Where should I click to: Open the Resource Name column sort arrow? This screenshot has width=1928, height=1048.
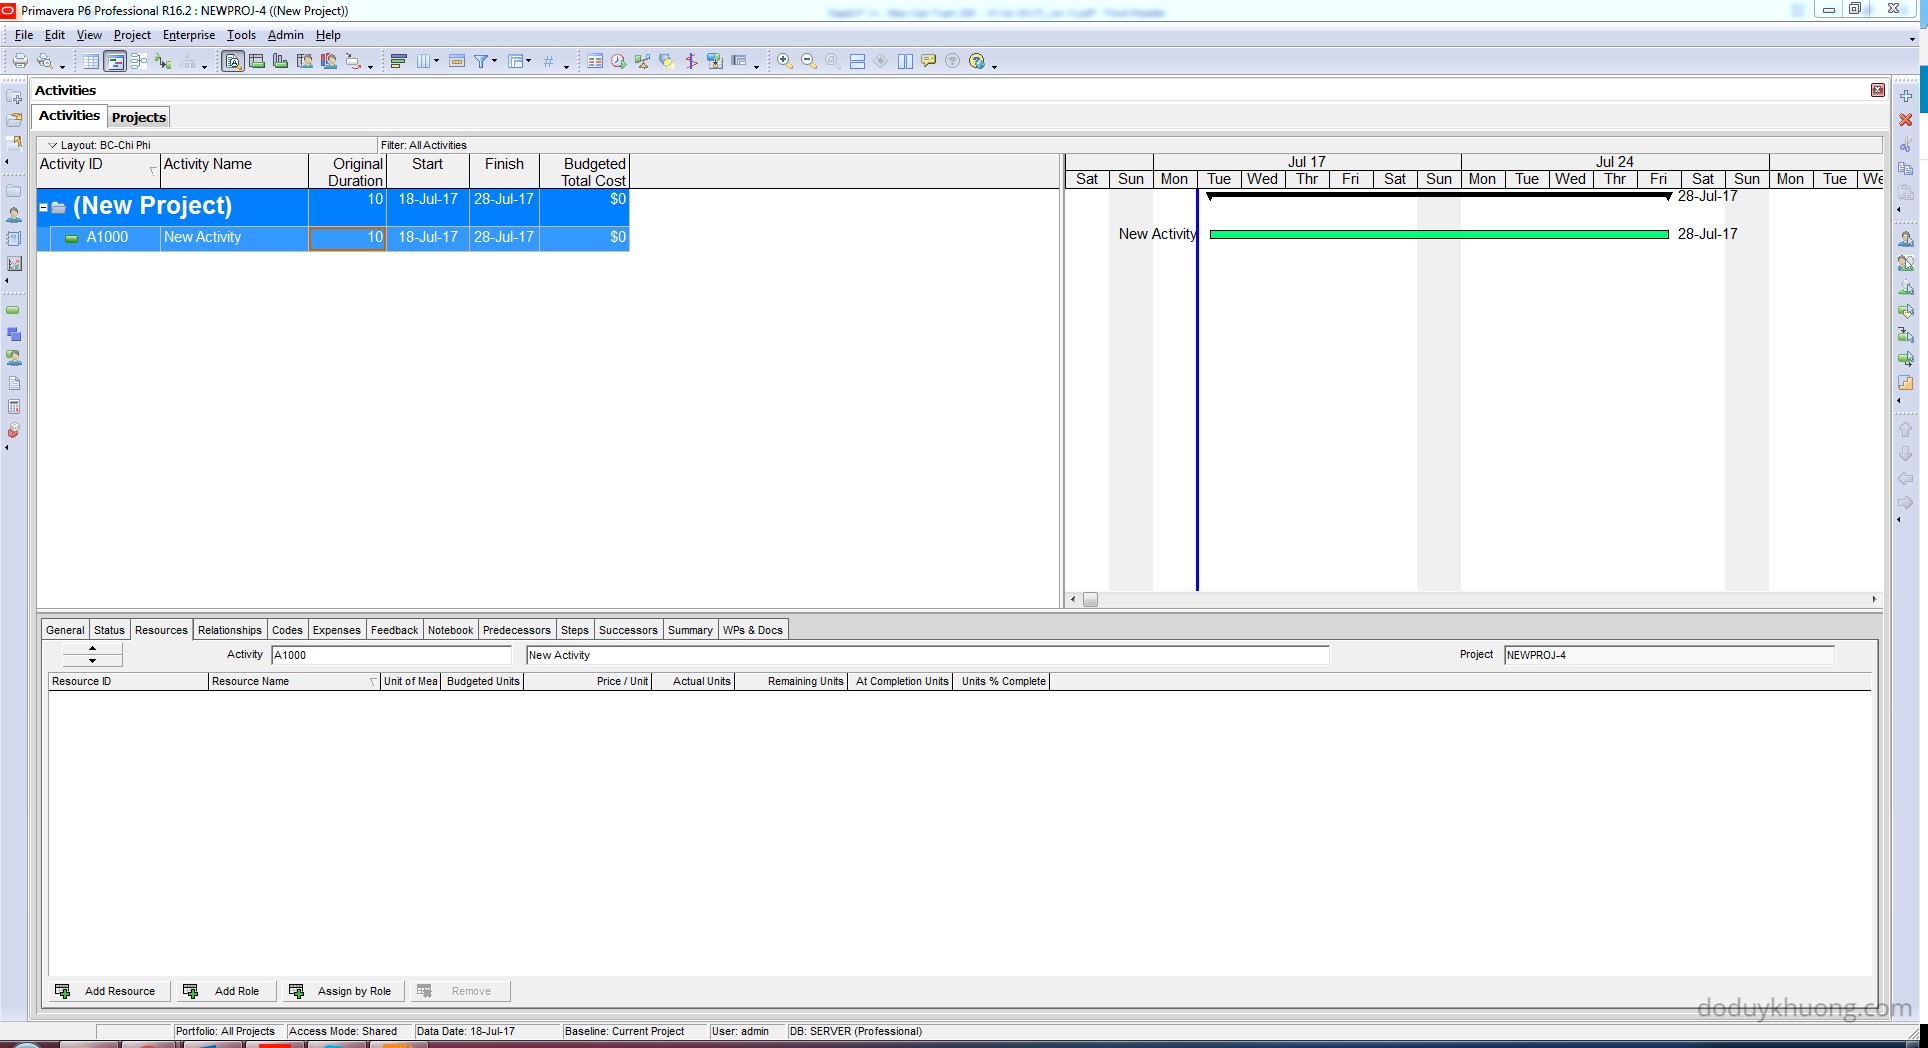pos(373,682)
